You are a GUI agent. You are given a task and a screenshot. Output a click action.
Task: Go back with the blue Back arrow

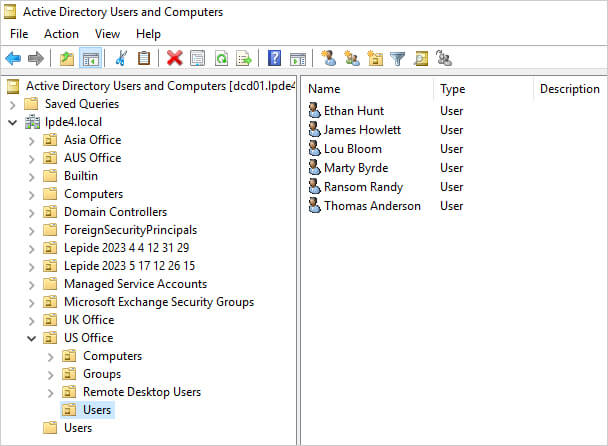tap(13, 59)
